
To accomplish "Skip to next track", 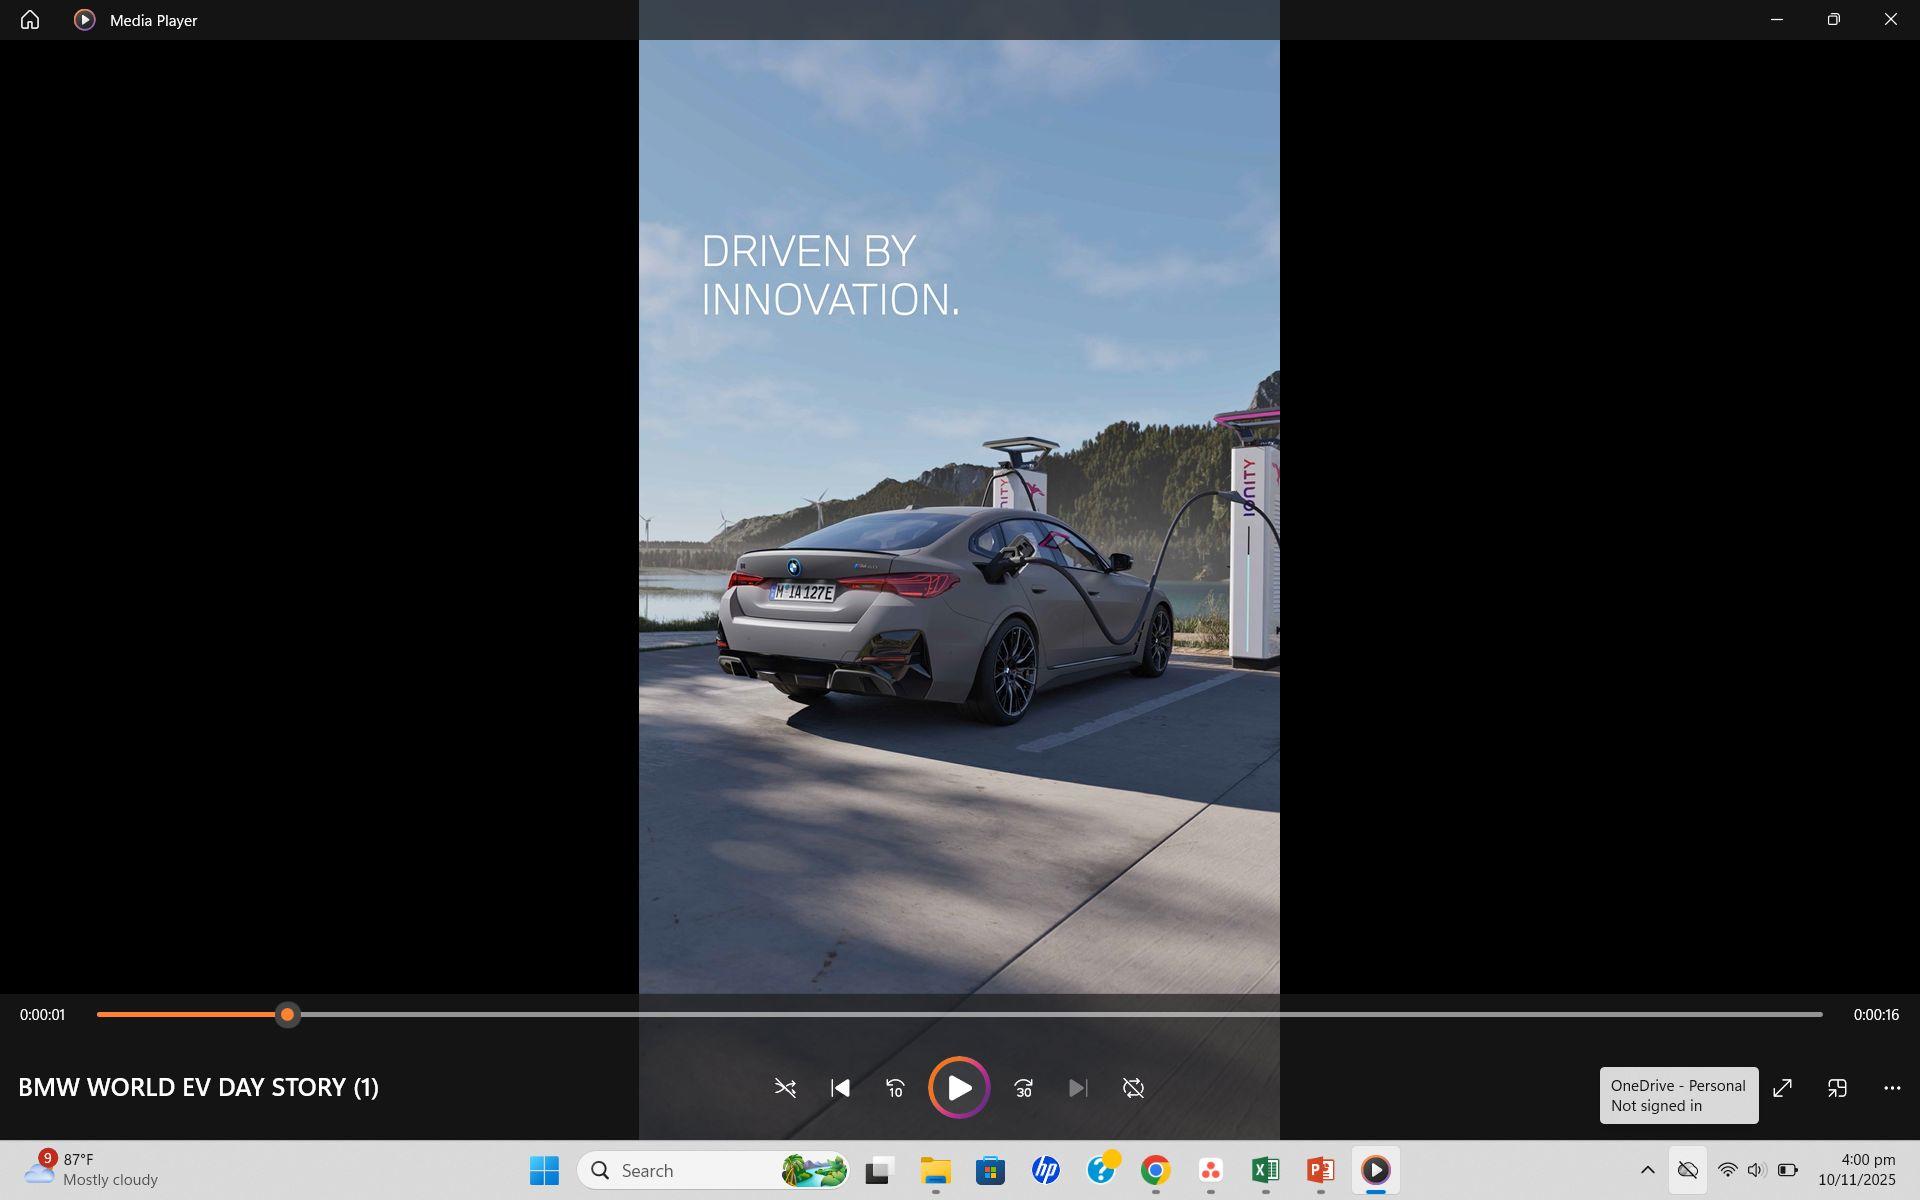I will [1077, 1088].
